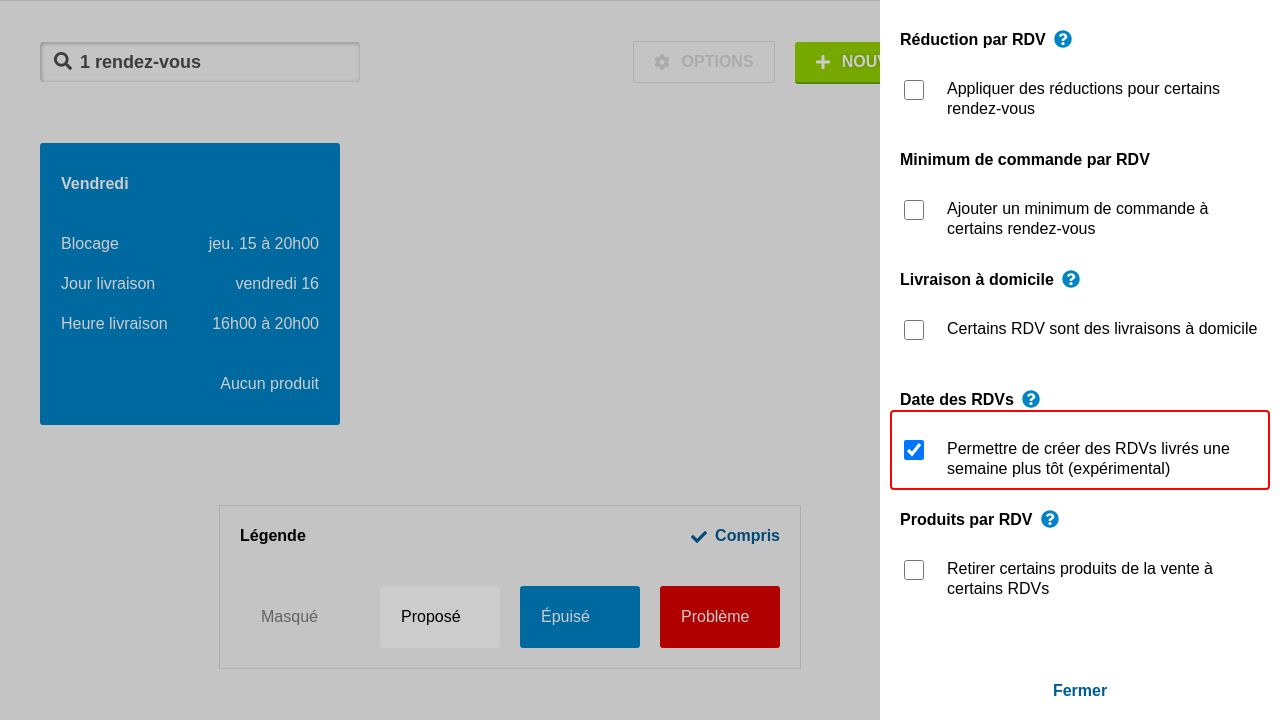This screenshot has width=1280, height=720.
Task: Click Fermer to close the options panel
Action: [x=1079, y=691]
